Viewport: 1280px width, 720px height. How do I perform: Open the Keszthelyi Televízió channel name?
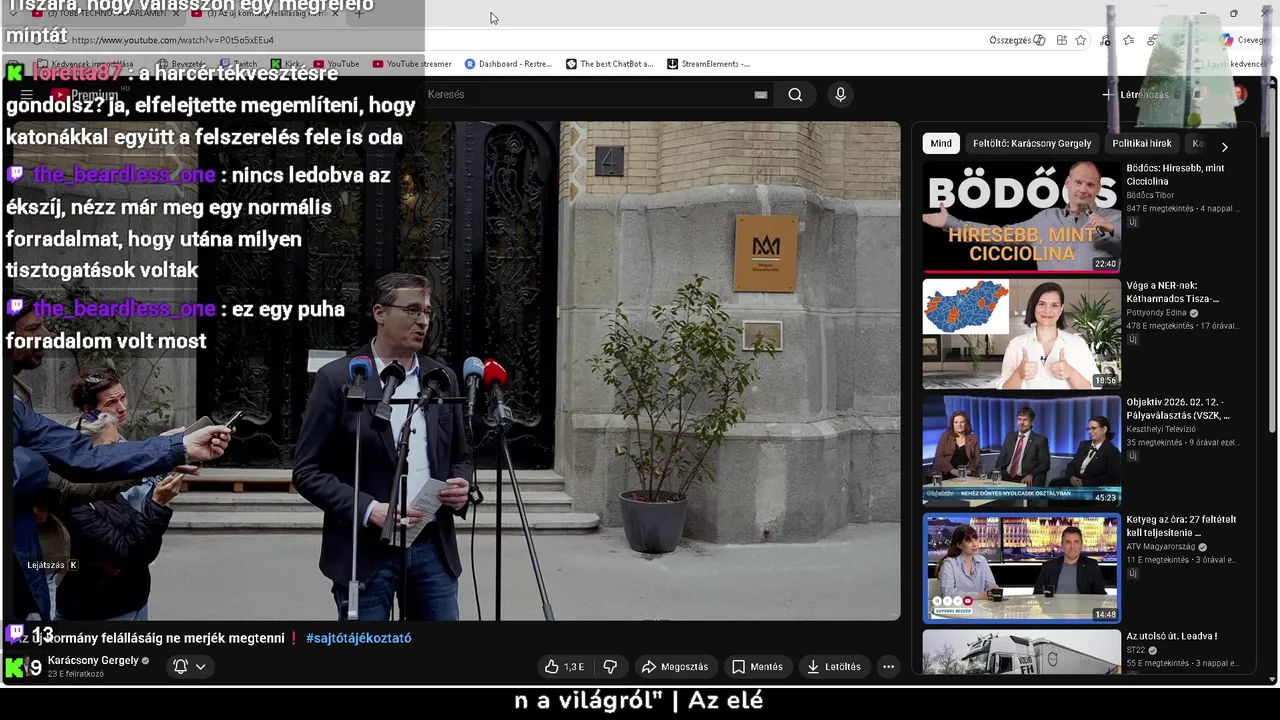(x=1160, y=429)
